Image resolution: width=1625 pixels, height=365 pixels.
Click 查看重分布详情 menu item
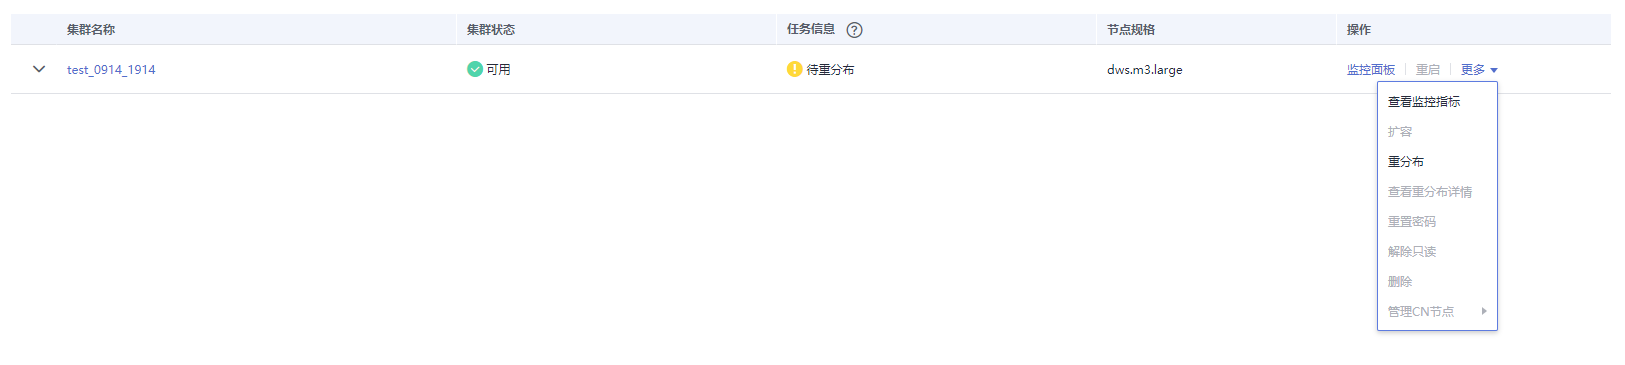[x=1430, y=192]
